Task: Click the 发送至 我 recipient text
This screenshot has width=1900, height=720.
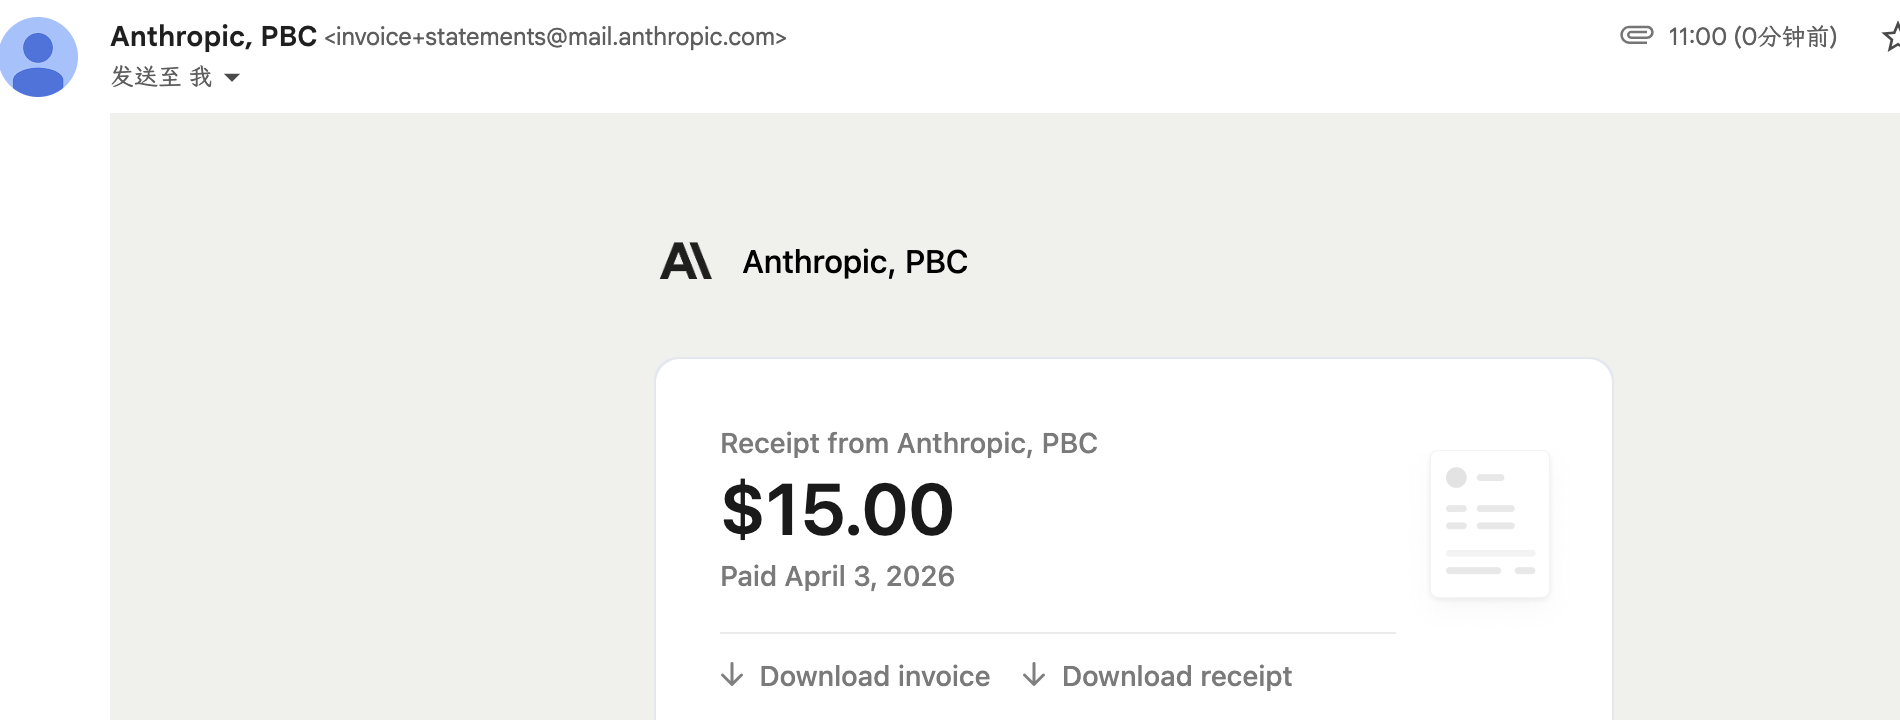Action: coord(161,77)
